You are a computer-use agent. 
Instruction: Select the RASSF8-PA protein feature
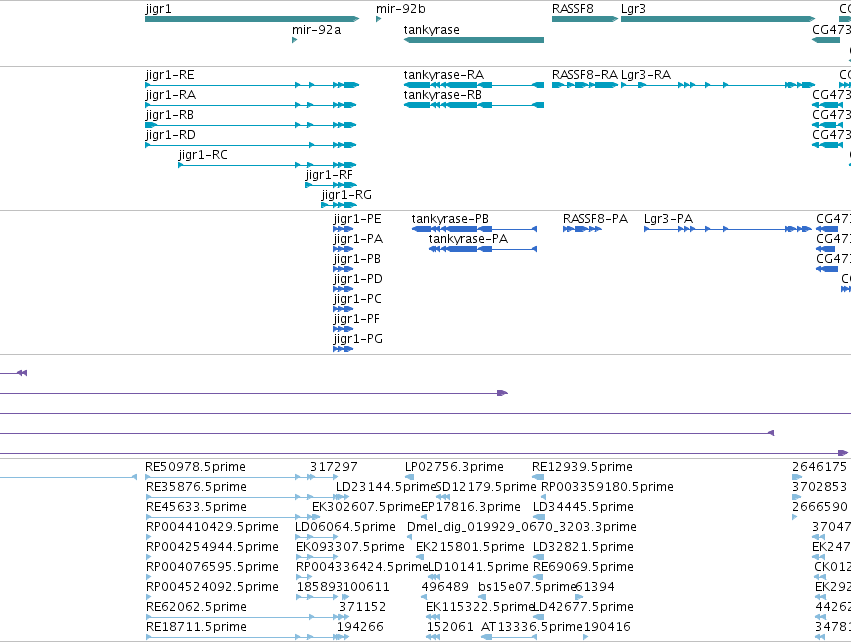pos(582,229)
